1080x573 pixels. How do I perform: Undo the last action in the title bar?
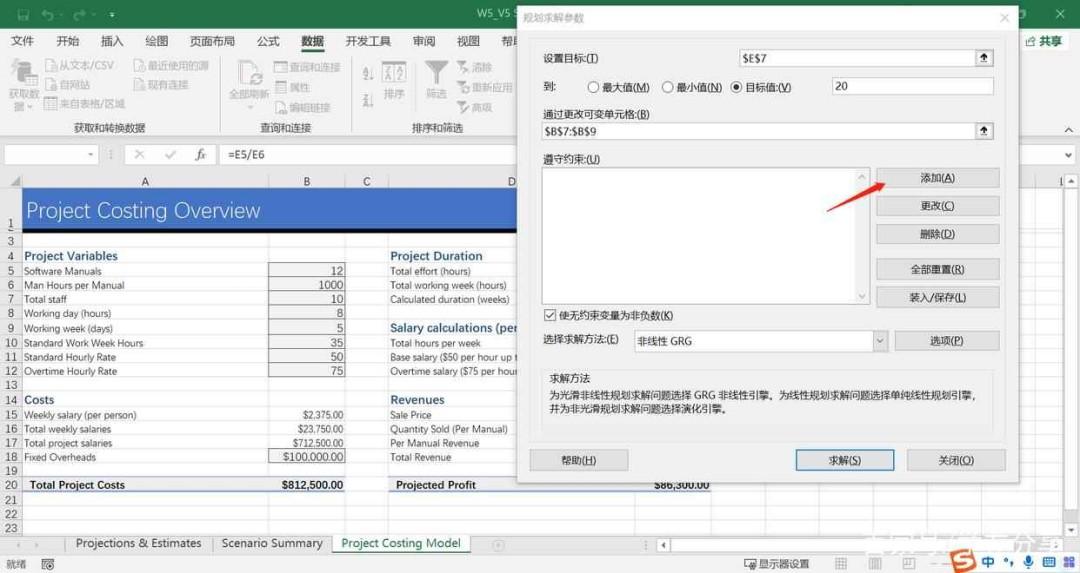(x=47, y=14)
